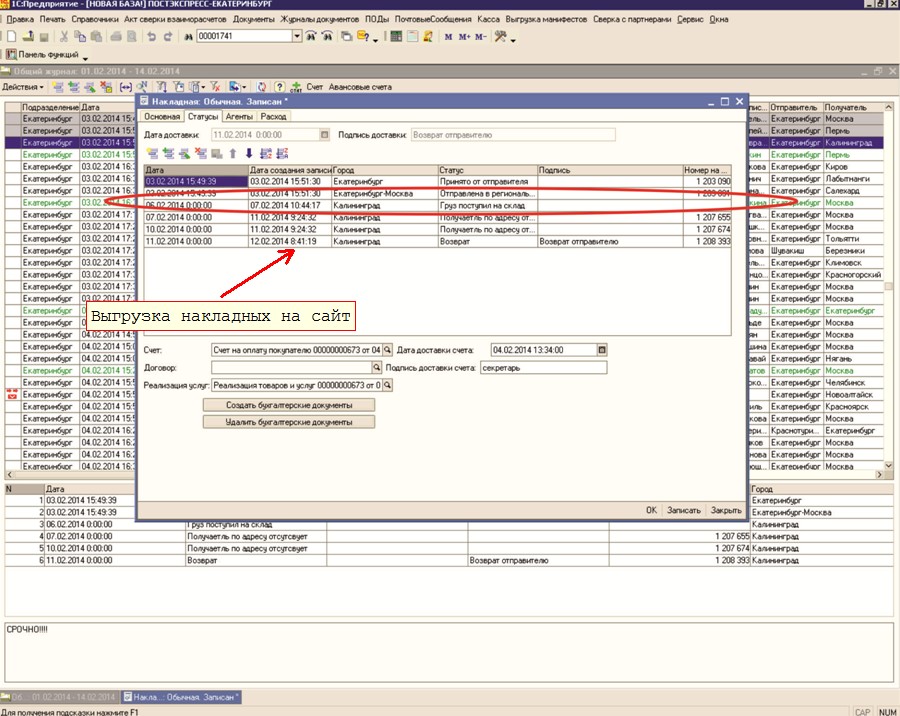Click the help question icon in journal toolbar
The width and height of the screenshot is (900, 716).
280,87
